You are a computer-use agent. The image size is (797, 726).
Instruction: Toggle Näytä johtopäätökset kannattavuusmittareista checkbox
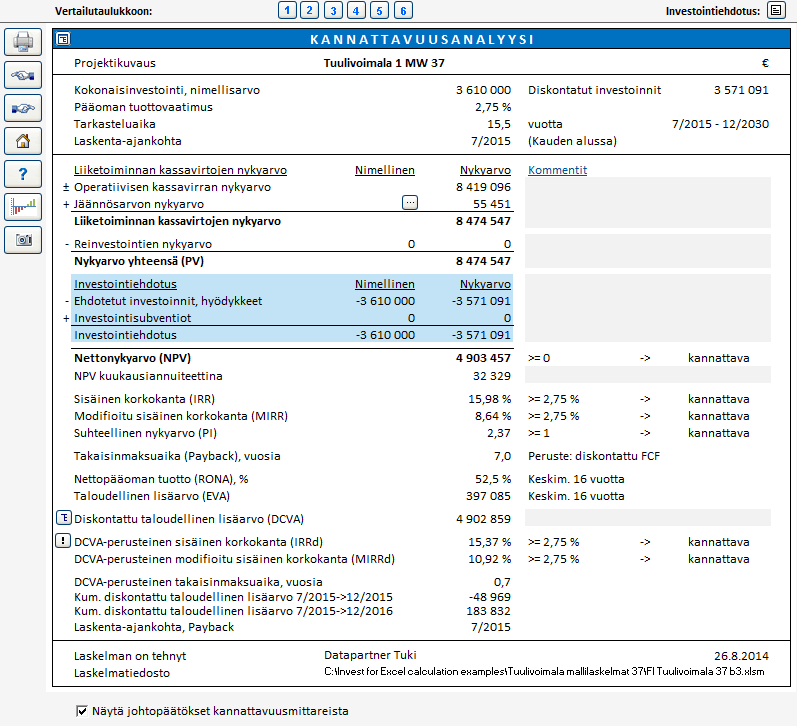[x=81, y=711]
